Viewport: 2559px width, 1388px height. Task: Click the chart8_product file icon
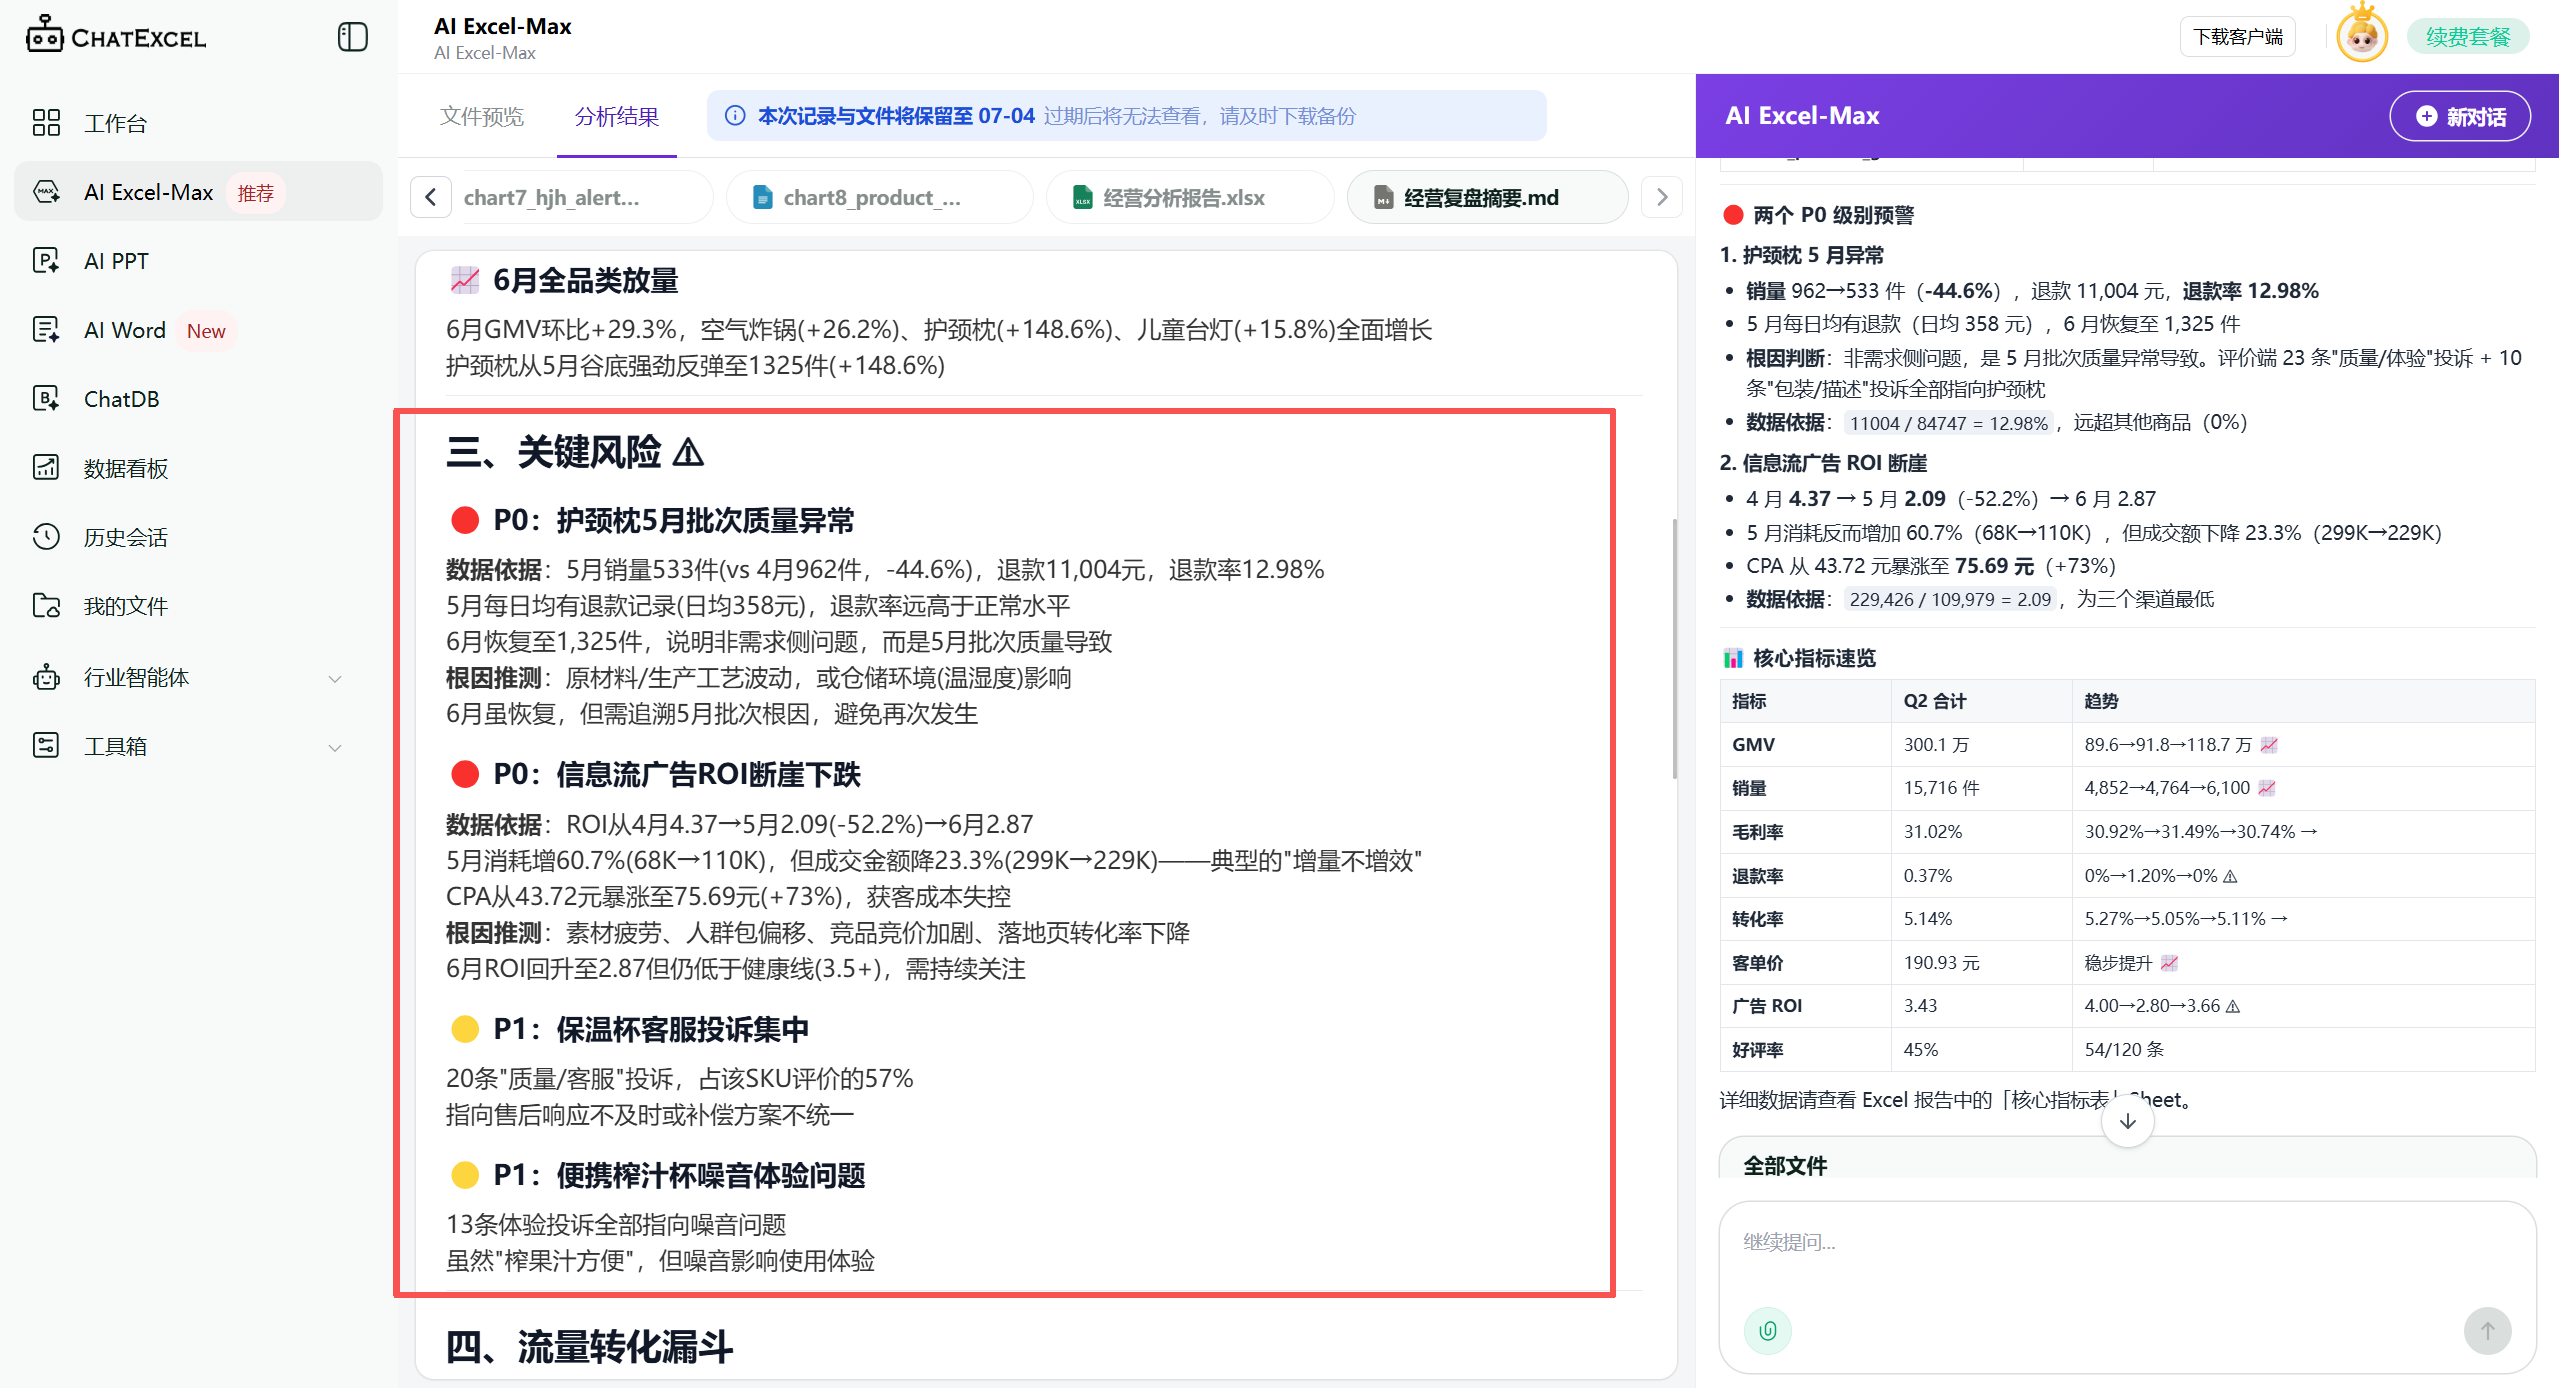pyautogui.click(x=762, y=198)
